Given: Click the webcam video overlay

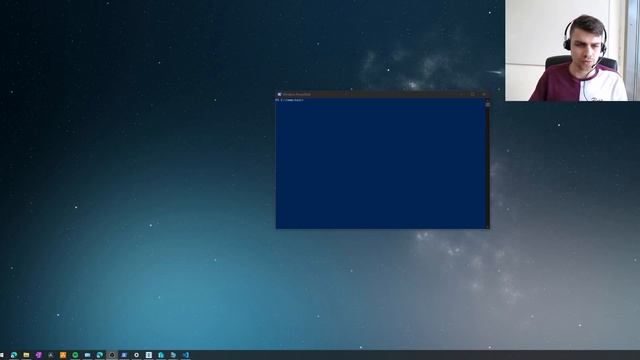Looking at the screenshot, I should [572, 50].
